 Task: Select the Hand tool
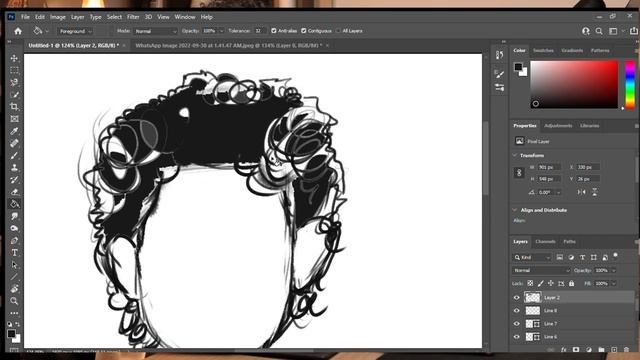tap(14, 289)
